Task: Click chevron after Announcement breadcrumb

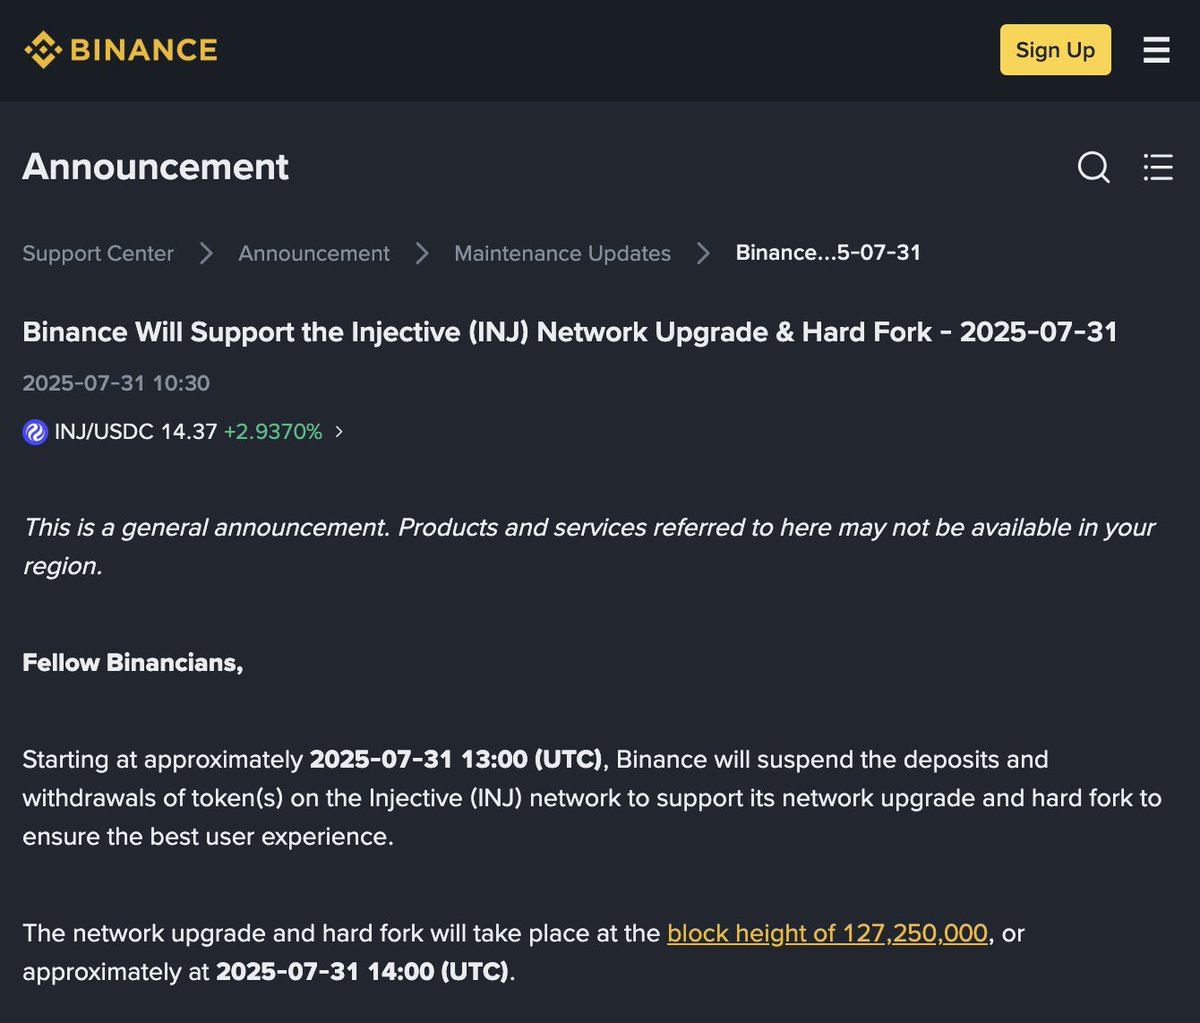Action: (x=422, y=253)
